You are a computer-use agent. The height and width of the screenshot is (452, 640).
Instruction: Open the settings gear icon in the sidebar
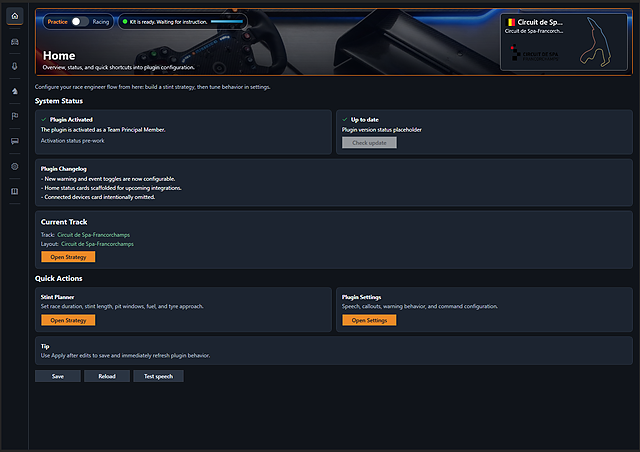point(15,166)
